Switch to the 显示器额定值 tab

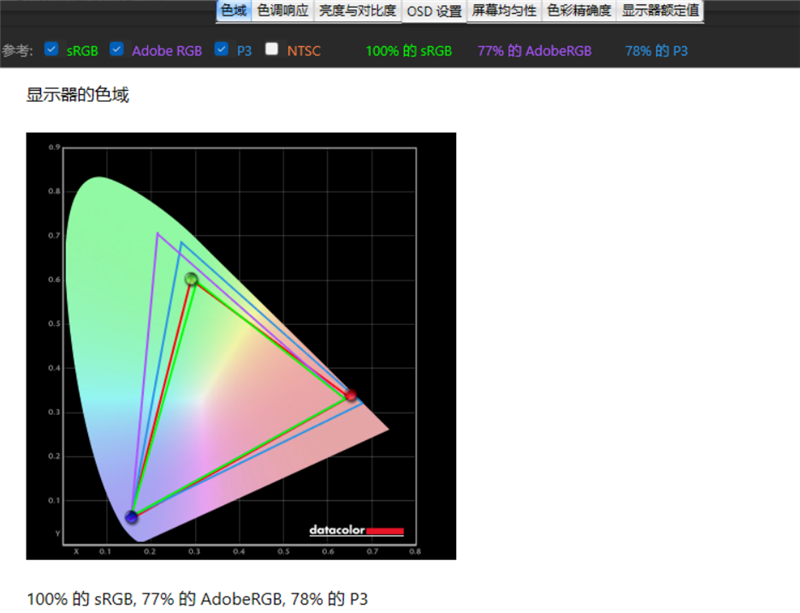(x=660, y=11)
